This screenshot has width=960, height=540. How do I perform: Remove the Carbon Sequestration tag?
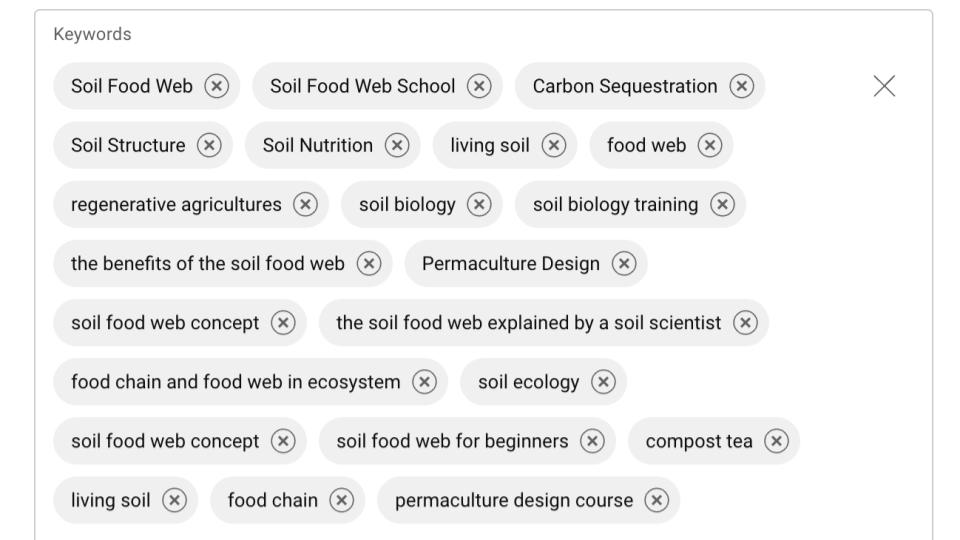741,86
